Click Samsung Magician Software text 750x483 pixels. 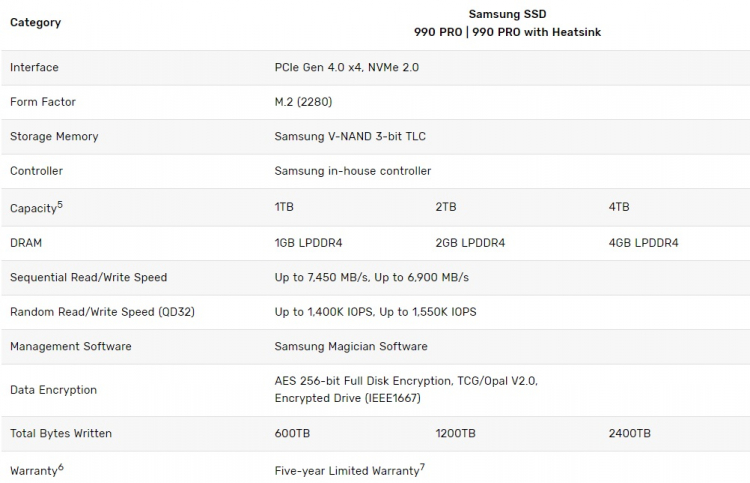click(x=351, y=346)
